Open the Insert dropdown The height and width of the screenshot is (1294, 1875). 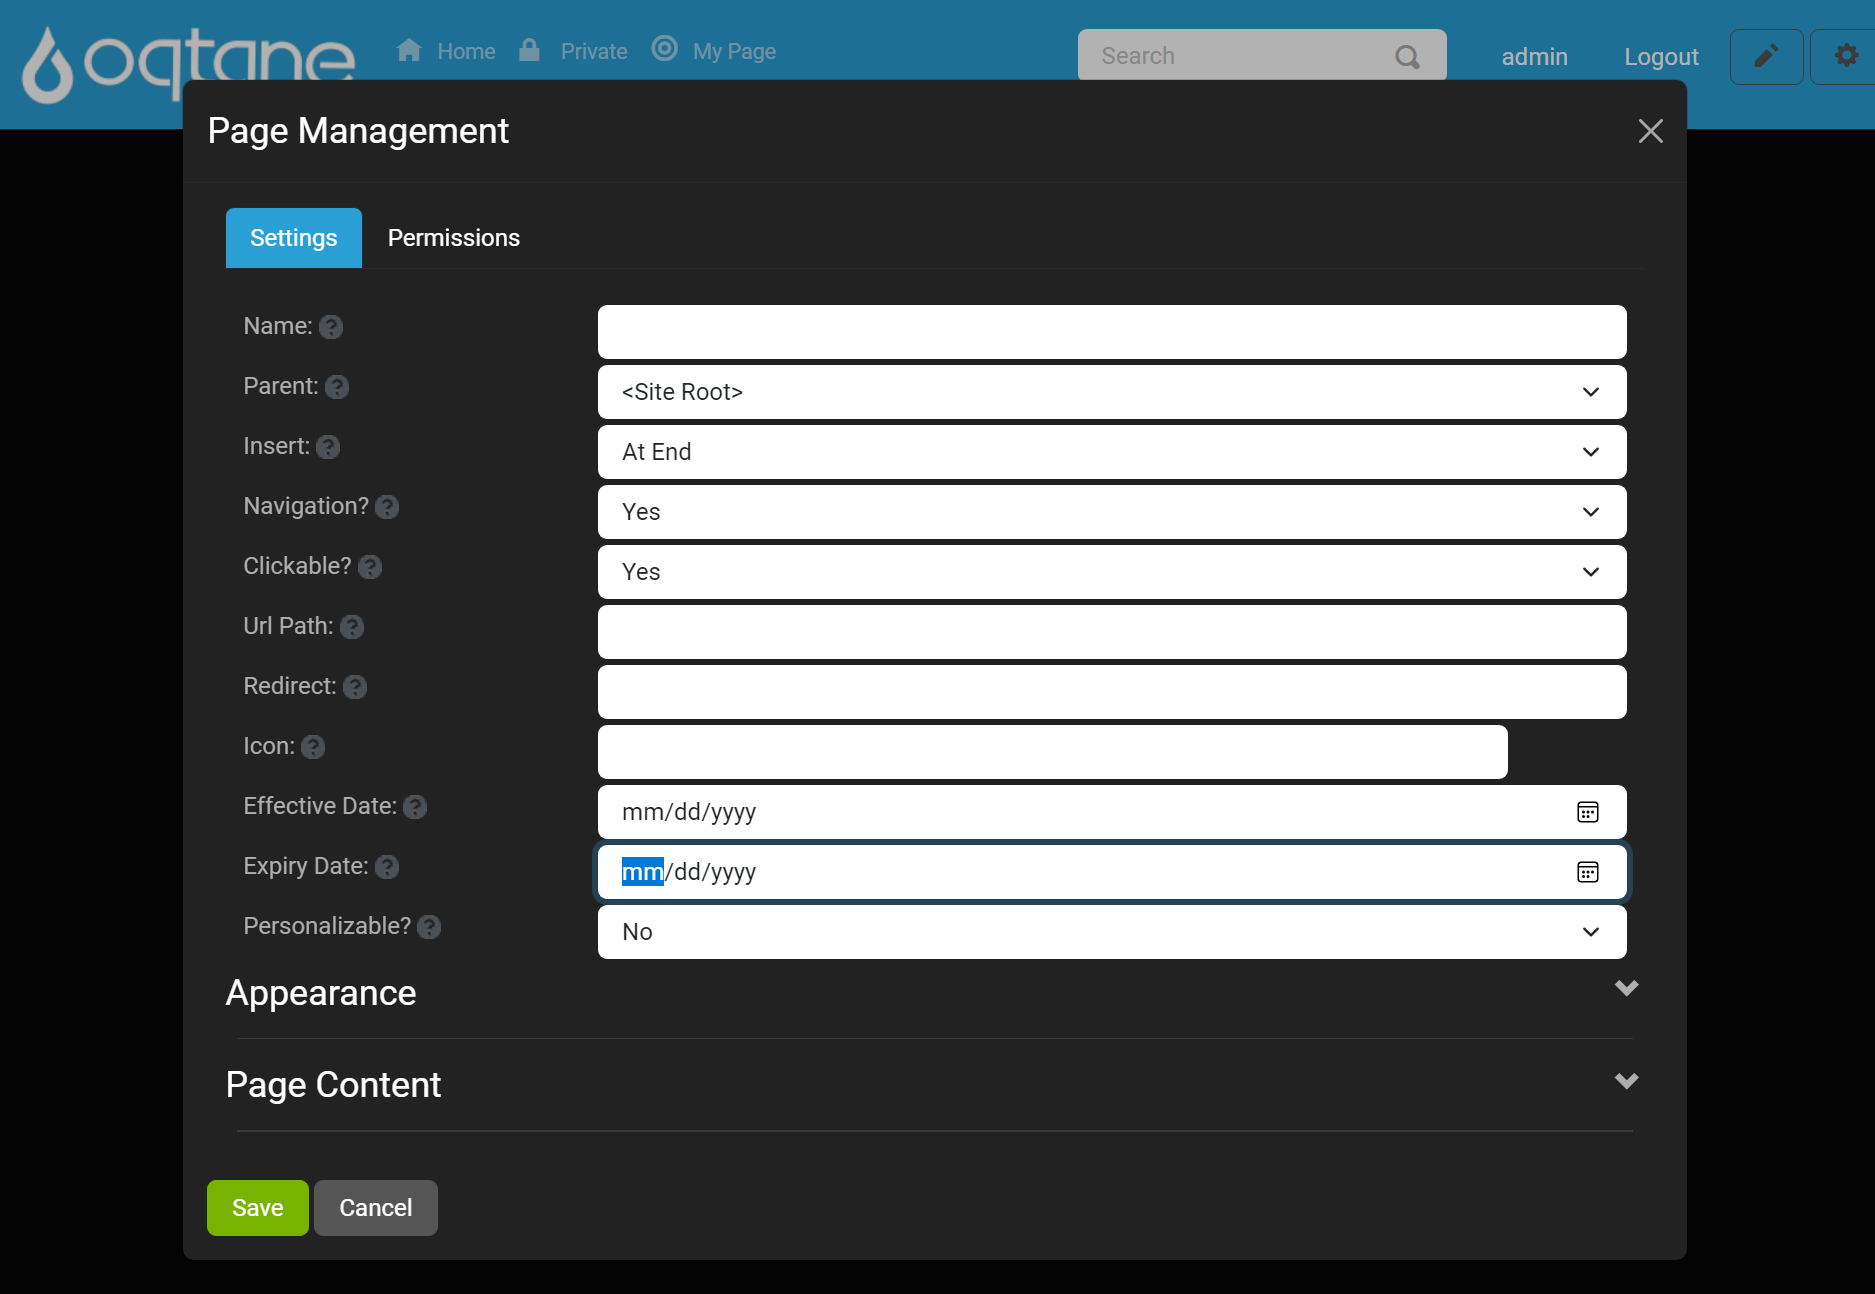point(1112,452)
